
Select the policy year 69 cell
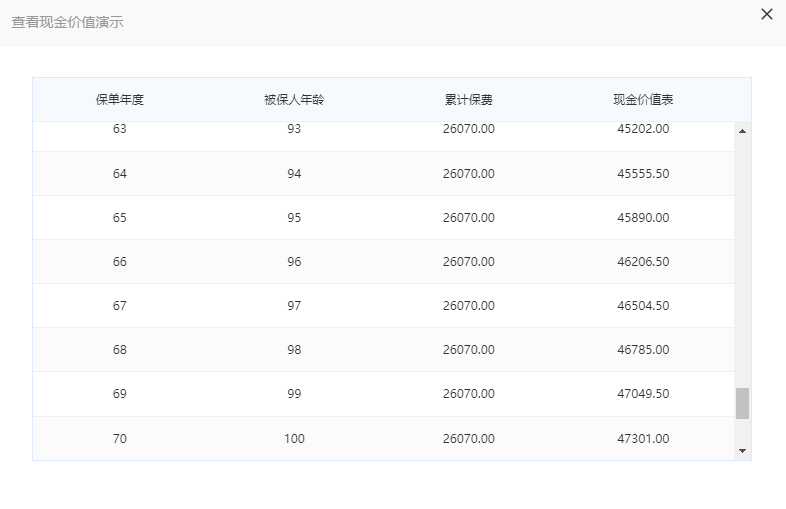click(120, 394)
